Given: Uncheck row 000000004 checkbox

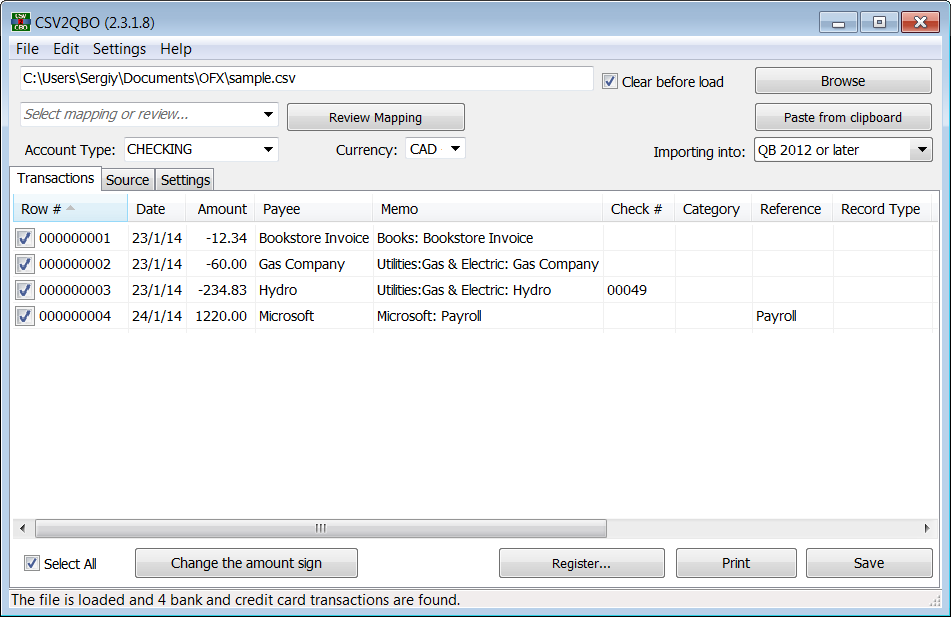Looking at the screenshot, I should (x=25, y=316).
